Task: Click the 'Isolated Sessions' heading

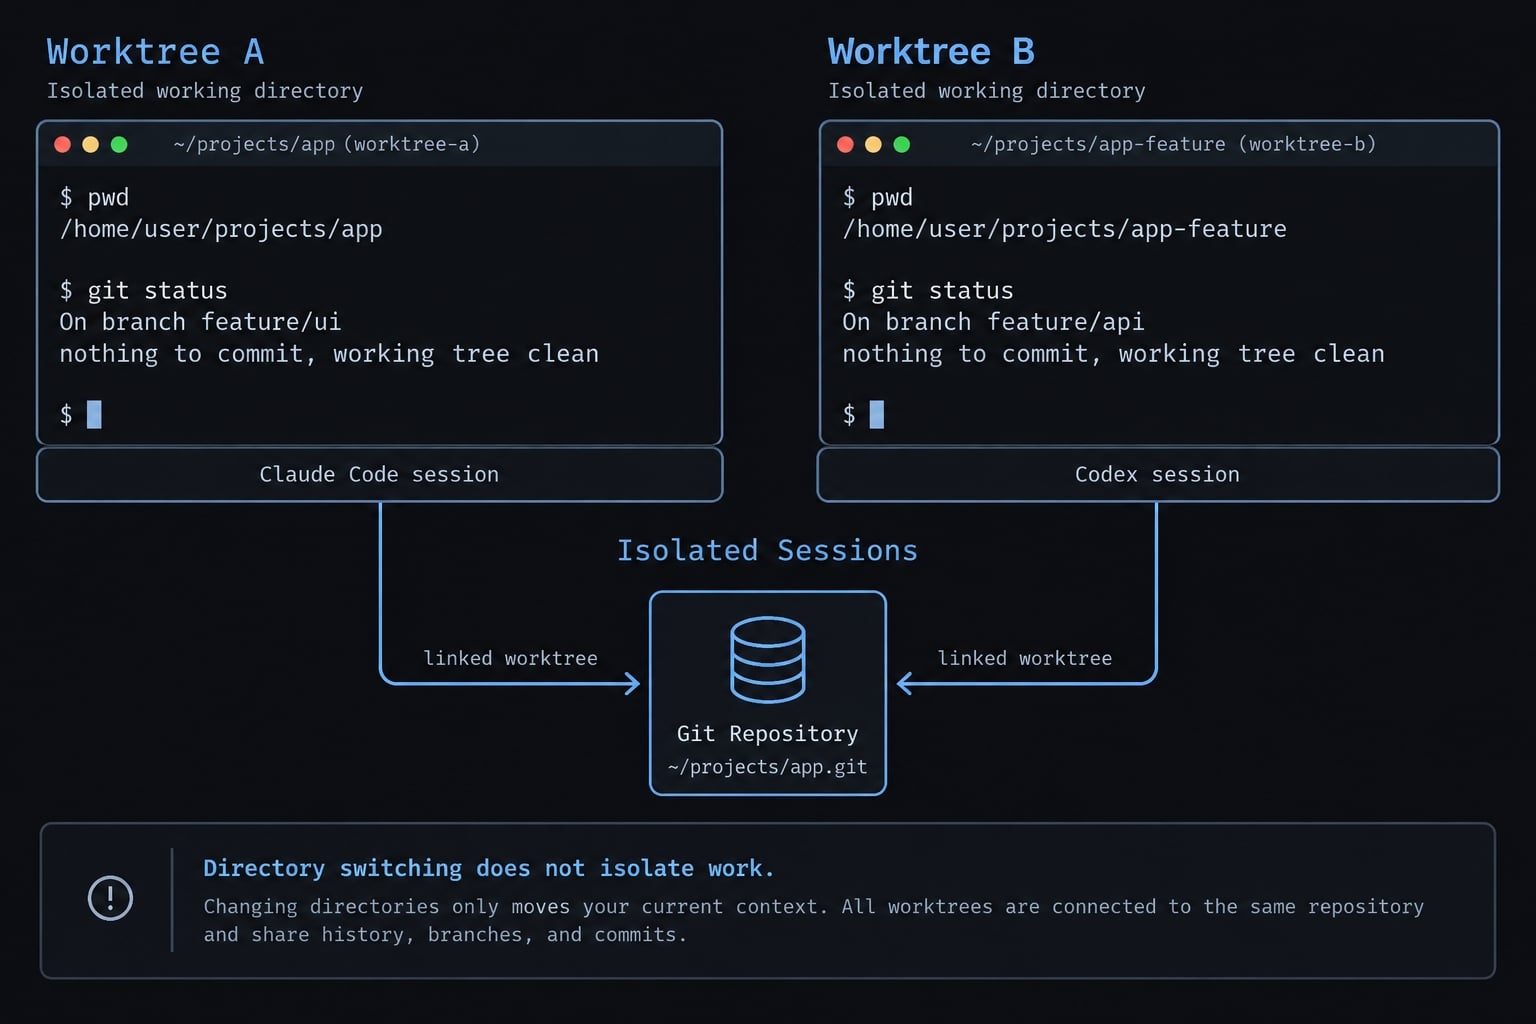Action: (x=767, y=551)
